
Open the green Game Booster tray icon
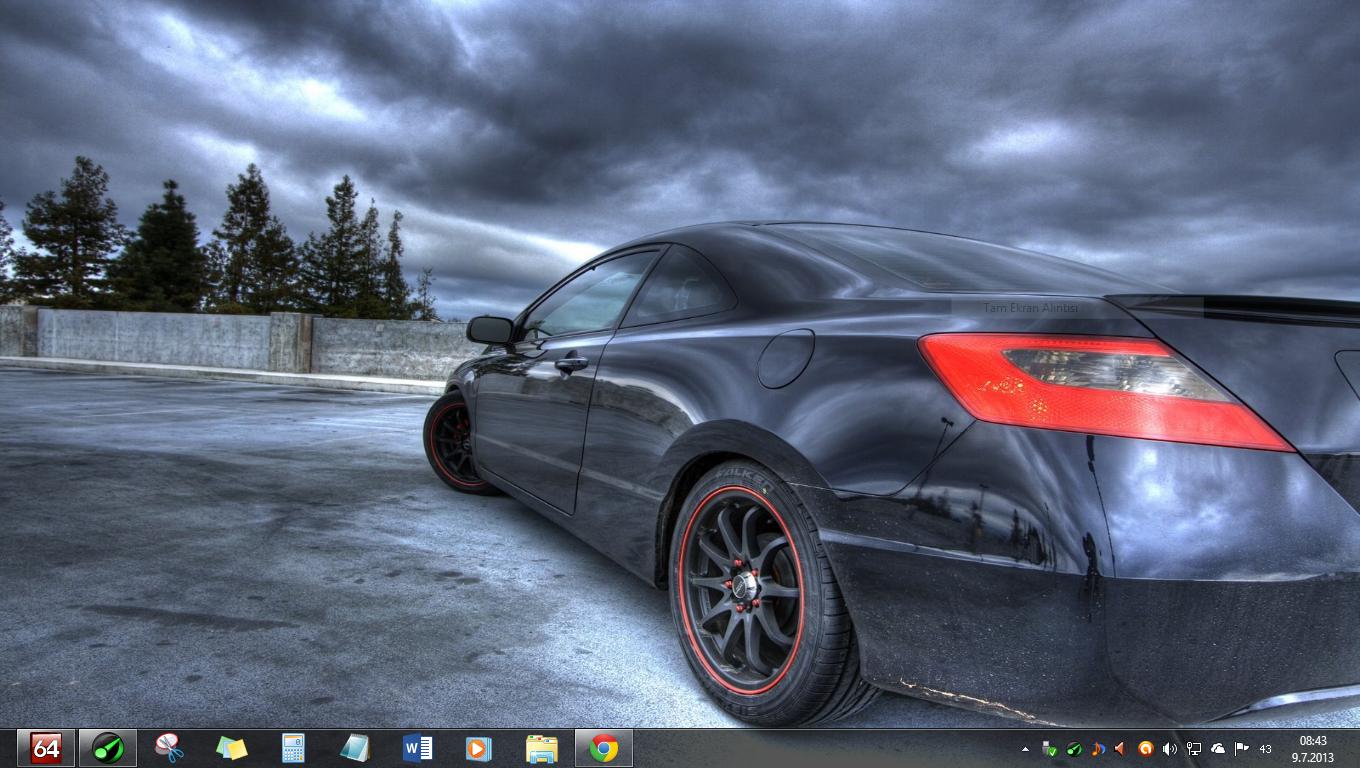(x=1074, y=748)
